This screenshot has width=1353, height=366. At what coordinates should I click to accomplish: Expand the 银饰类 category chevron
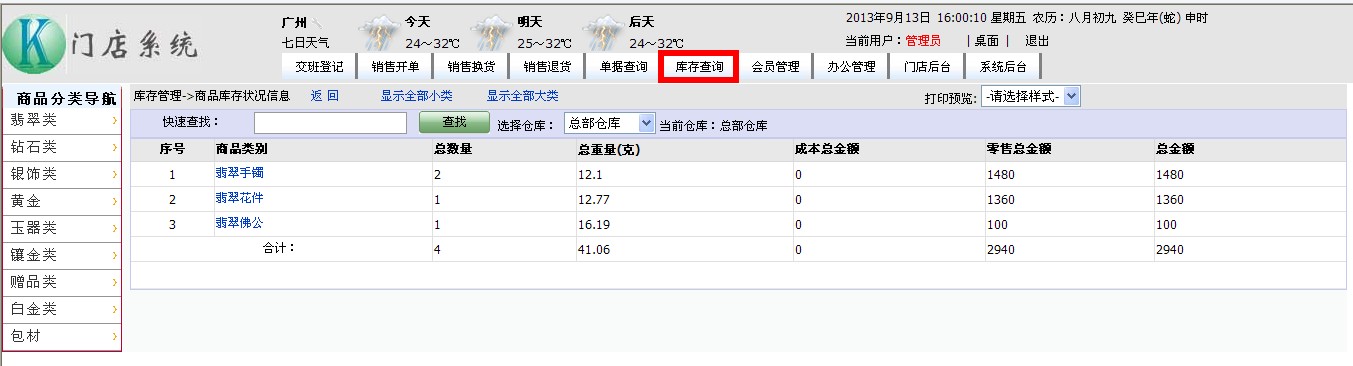click(116, 174)
